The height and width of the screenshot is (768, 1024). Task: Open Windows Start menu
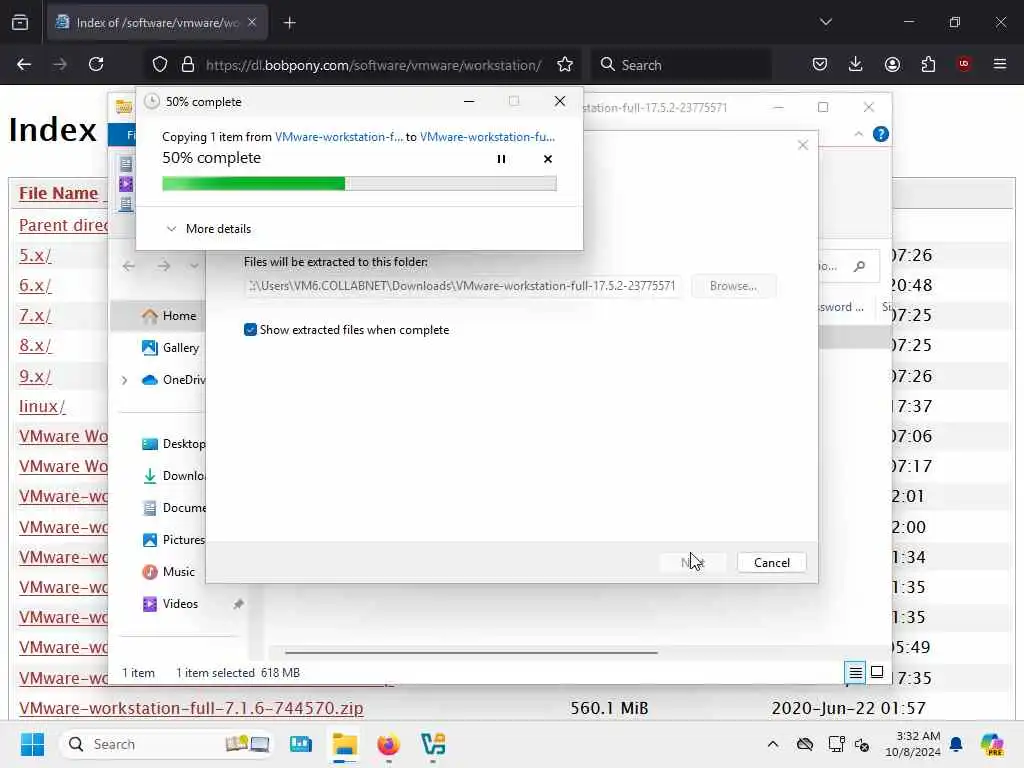32,744
